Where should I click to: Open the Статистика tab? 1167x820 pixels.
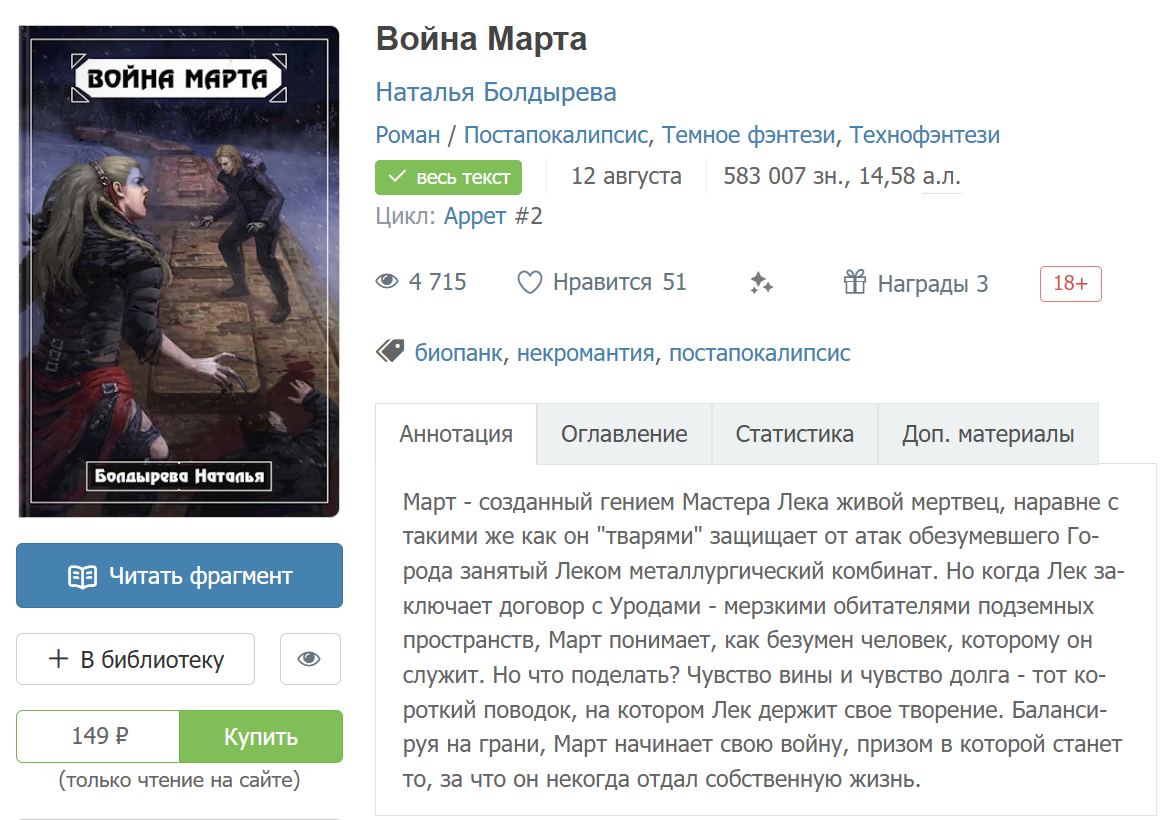point(794,434)
